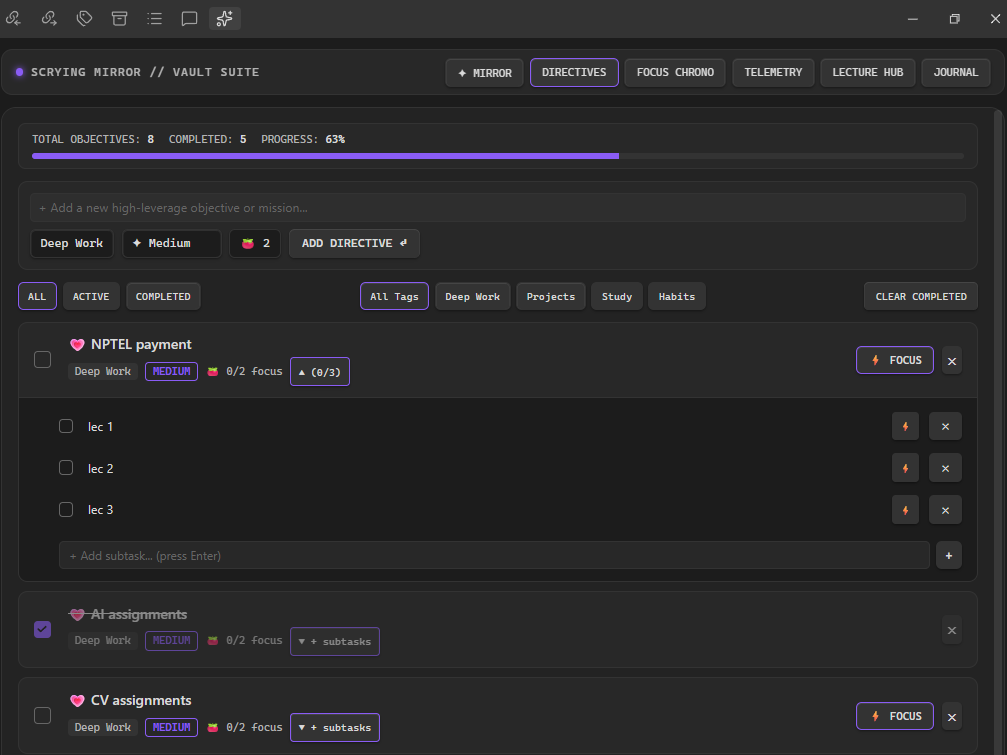Select the All Tags filter
The width and height of the screenshot is (1007, 755).
point(394,296)
